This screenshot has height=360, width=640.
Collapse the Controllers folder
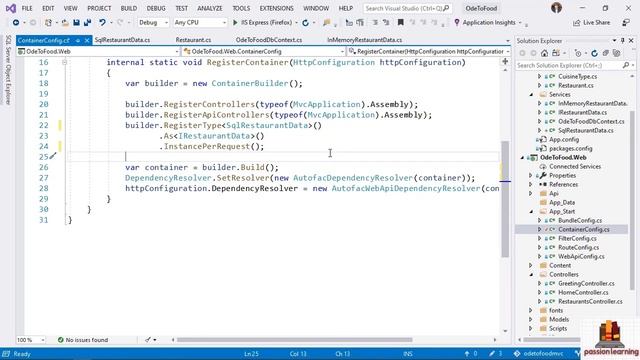click(x=531, y=275)
